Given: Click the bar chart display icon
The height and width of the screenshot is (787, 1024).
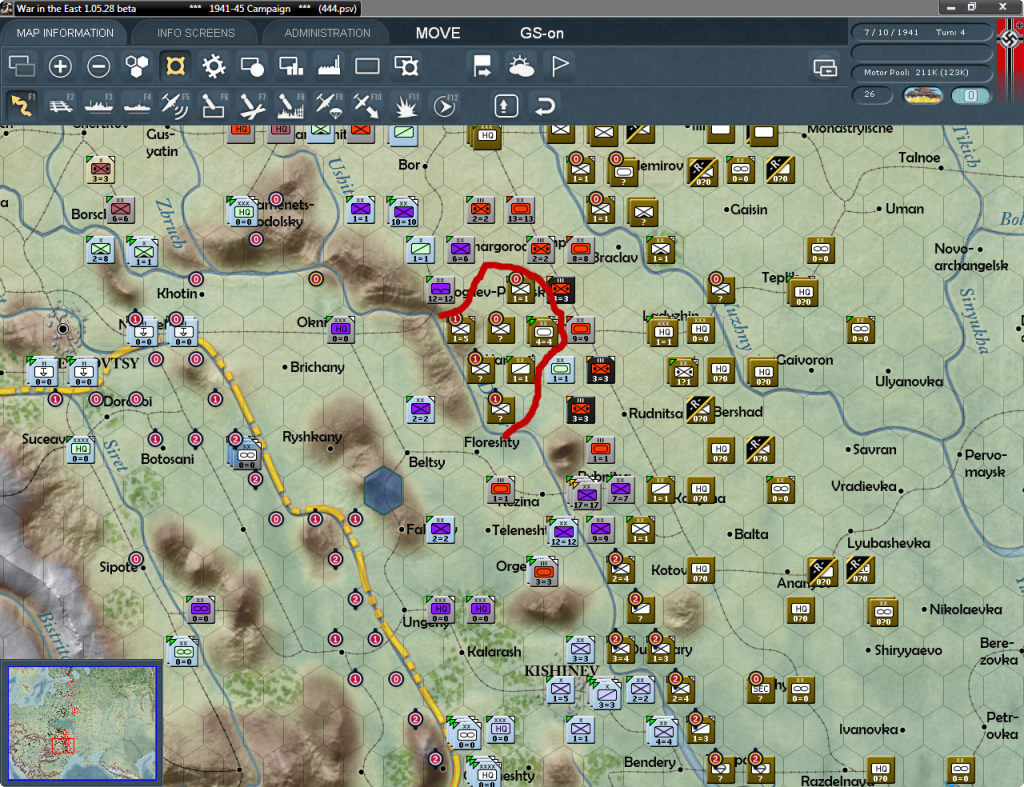Looking at the screenshot, I should click(291, 66).
